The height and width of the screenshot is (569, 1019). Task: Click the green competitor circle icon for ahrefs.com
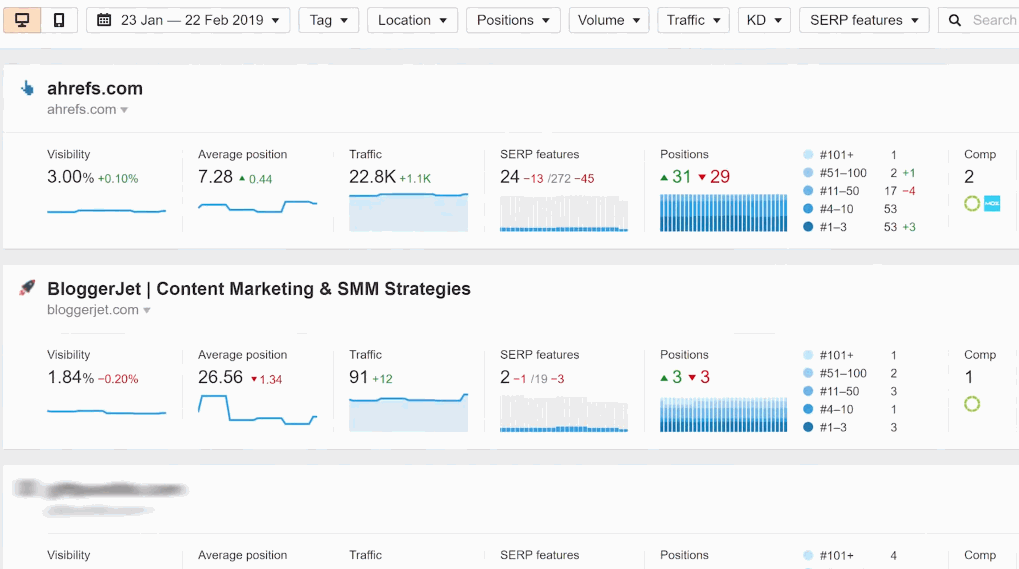972,204
